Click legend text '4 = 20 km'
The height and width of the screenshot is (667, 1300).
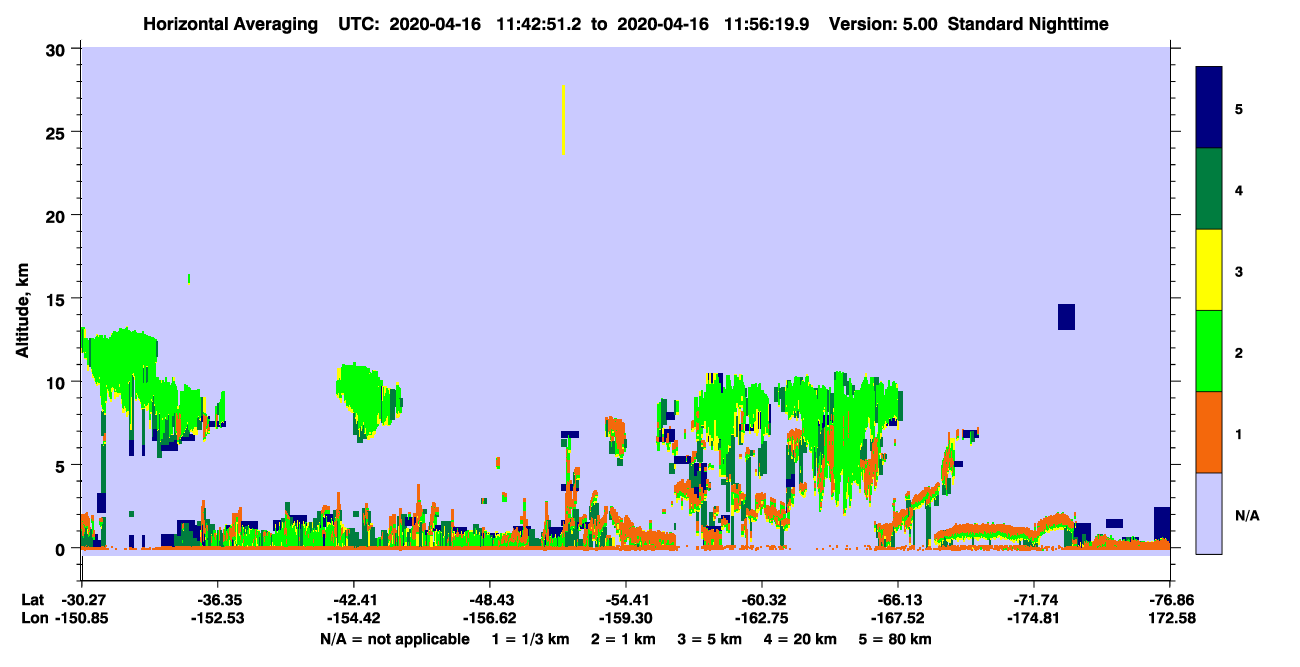coord(801,639)
